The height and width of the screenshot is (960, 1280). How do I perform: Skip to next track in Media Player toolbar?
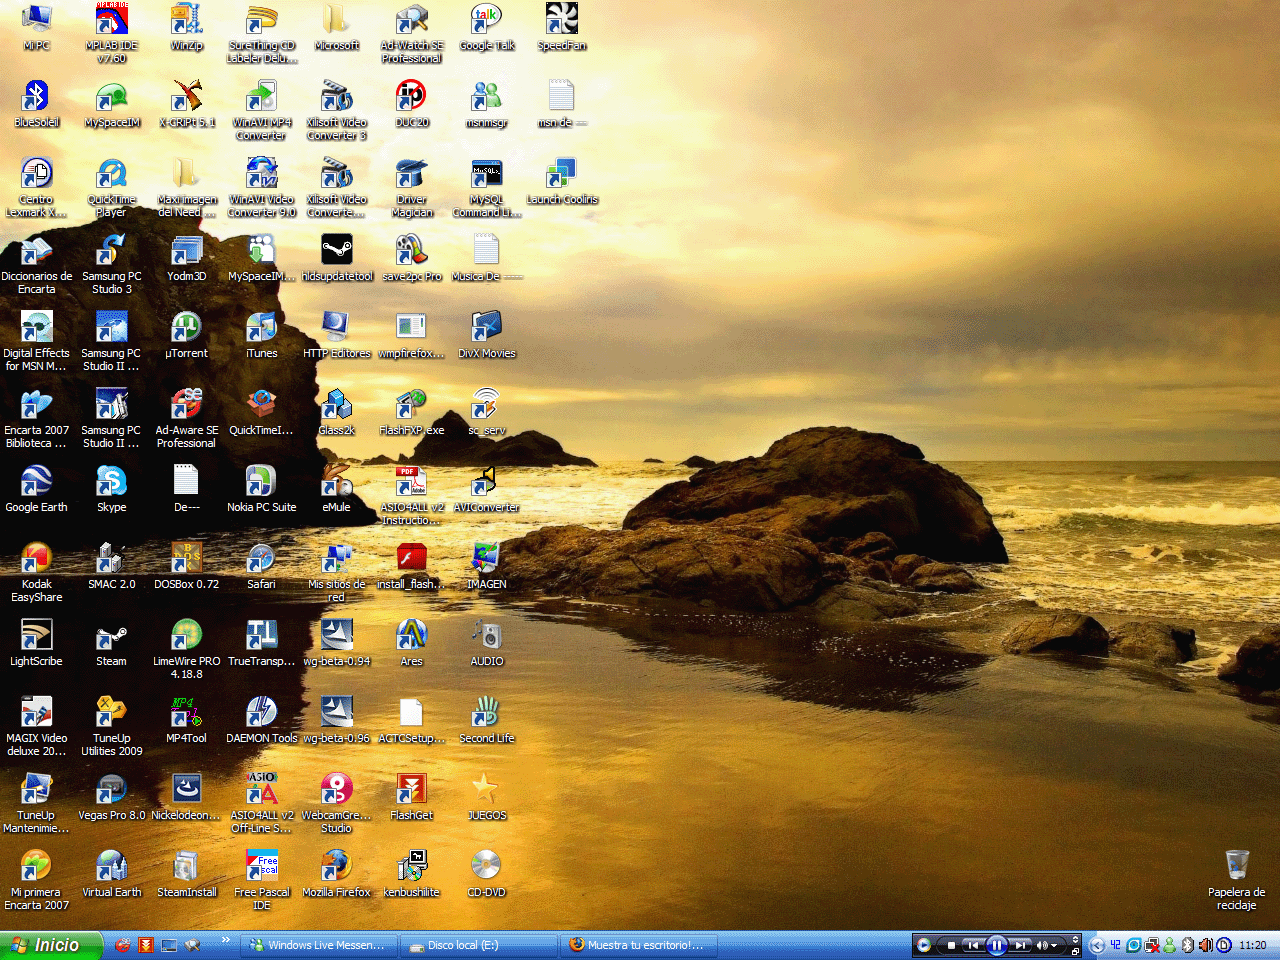click(1020, 945)
